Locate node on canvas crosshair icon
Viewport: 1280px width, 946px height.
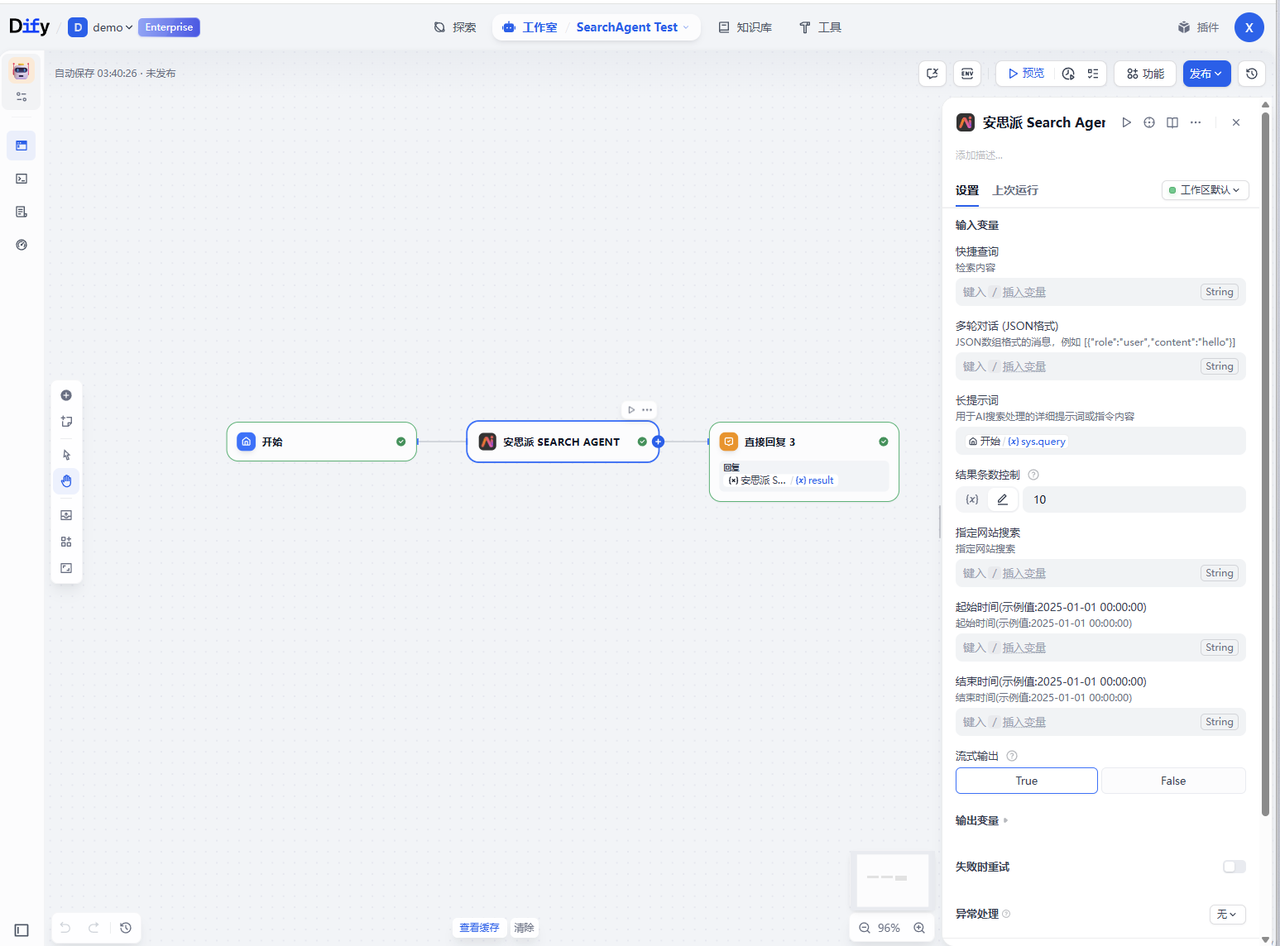1149,122
